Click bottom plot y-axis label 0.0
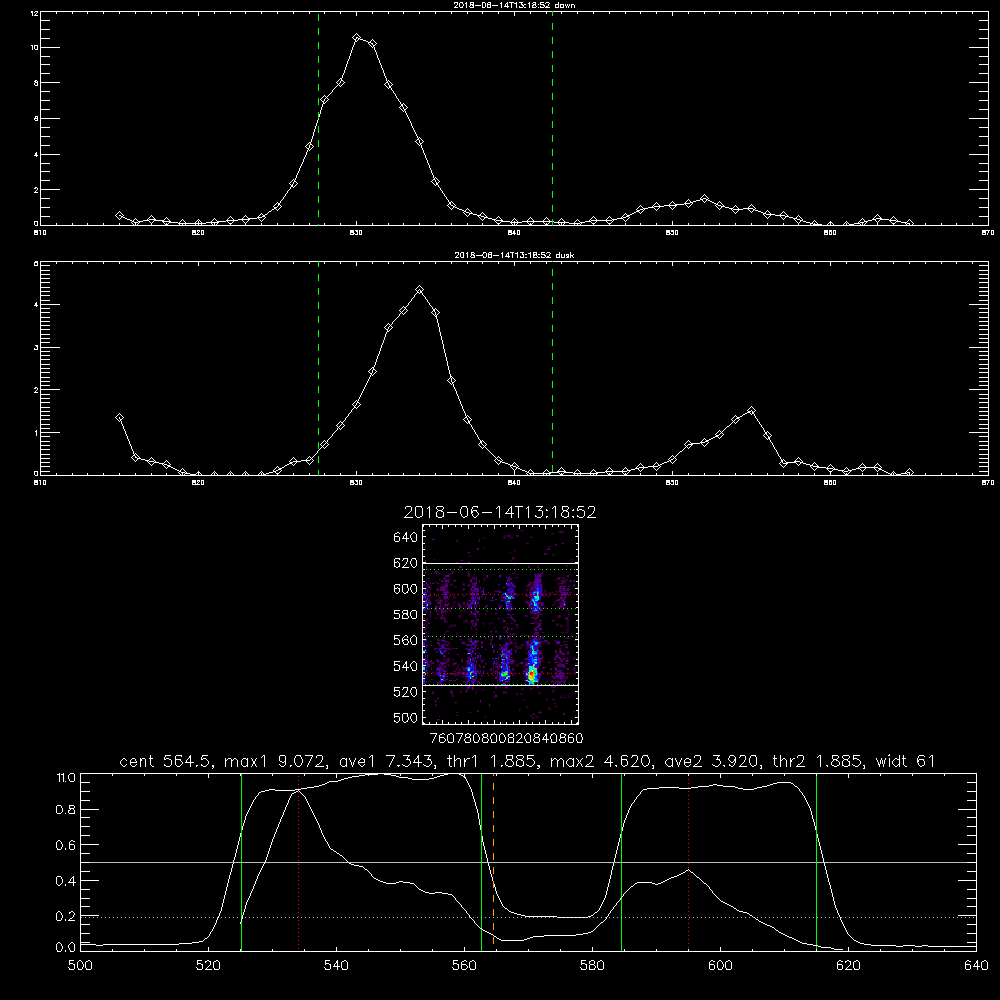 [x=66, y=948]
